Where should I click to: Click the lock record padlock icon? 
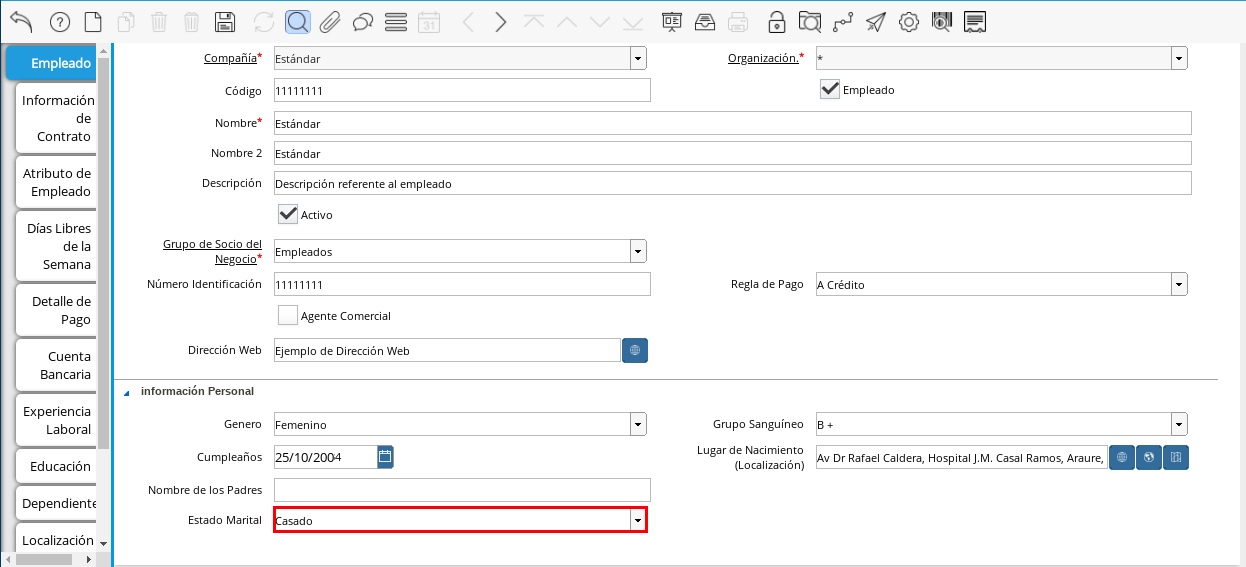tap(776, 21)
